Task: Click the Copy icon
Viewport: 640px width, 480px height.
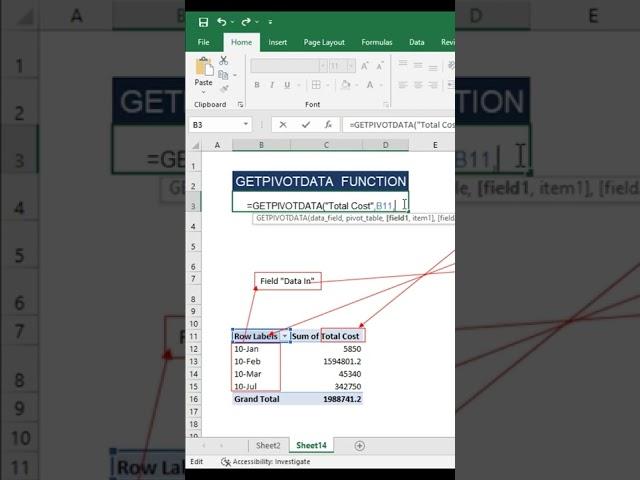Action: coord(223,75)
